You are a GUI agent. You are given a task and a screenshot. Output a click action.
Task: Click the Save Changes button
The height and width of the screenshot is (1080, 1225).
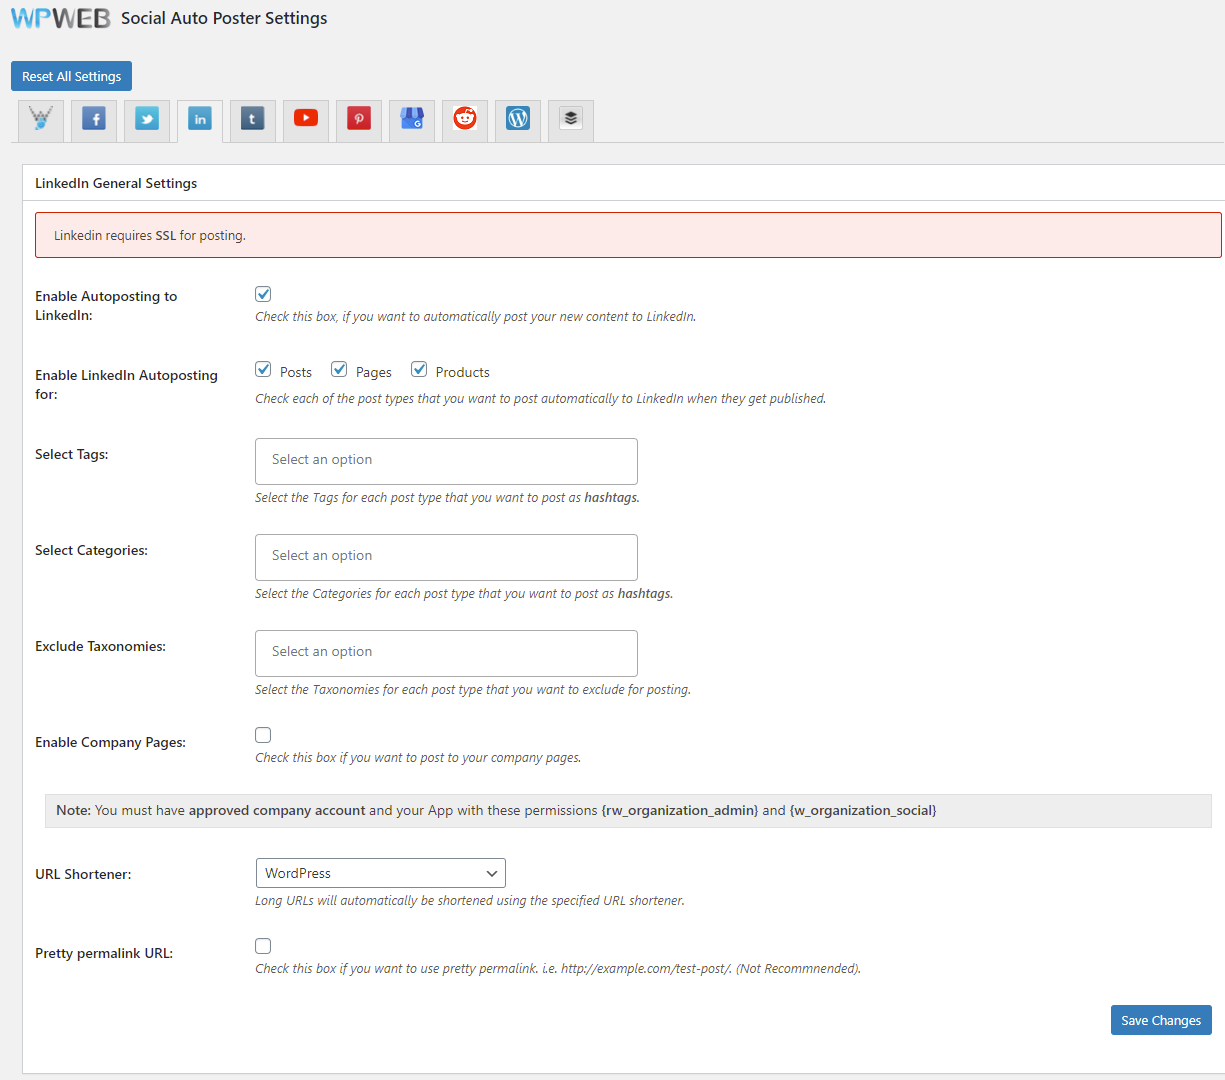point(1160,1019)
